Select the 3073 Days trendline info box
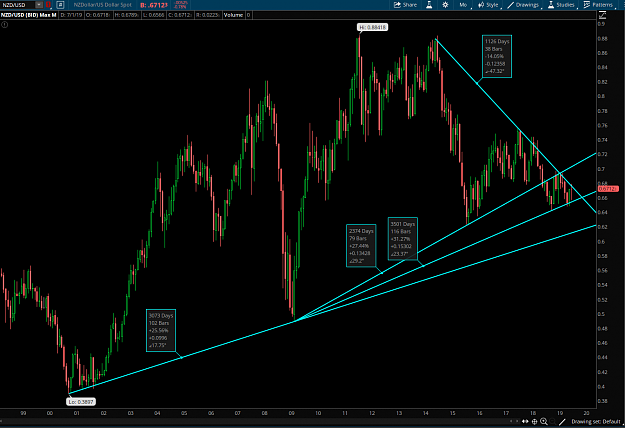The height and width of the screenshot is (428, 625). pyautogui.click(x=161, y=330)
